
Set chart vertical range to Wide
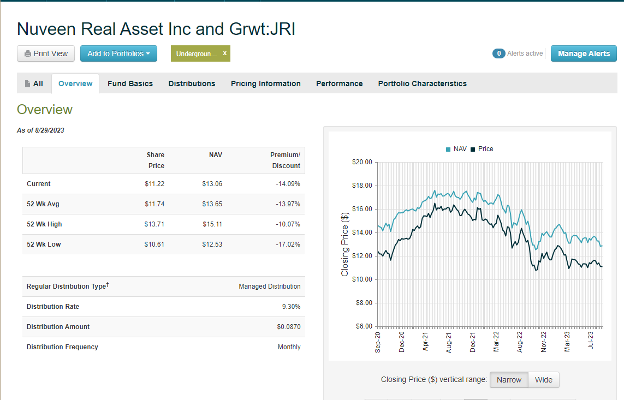tap(543, 380)
